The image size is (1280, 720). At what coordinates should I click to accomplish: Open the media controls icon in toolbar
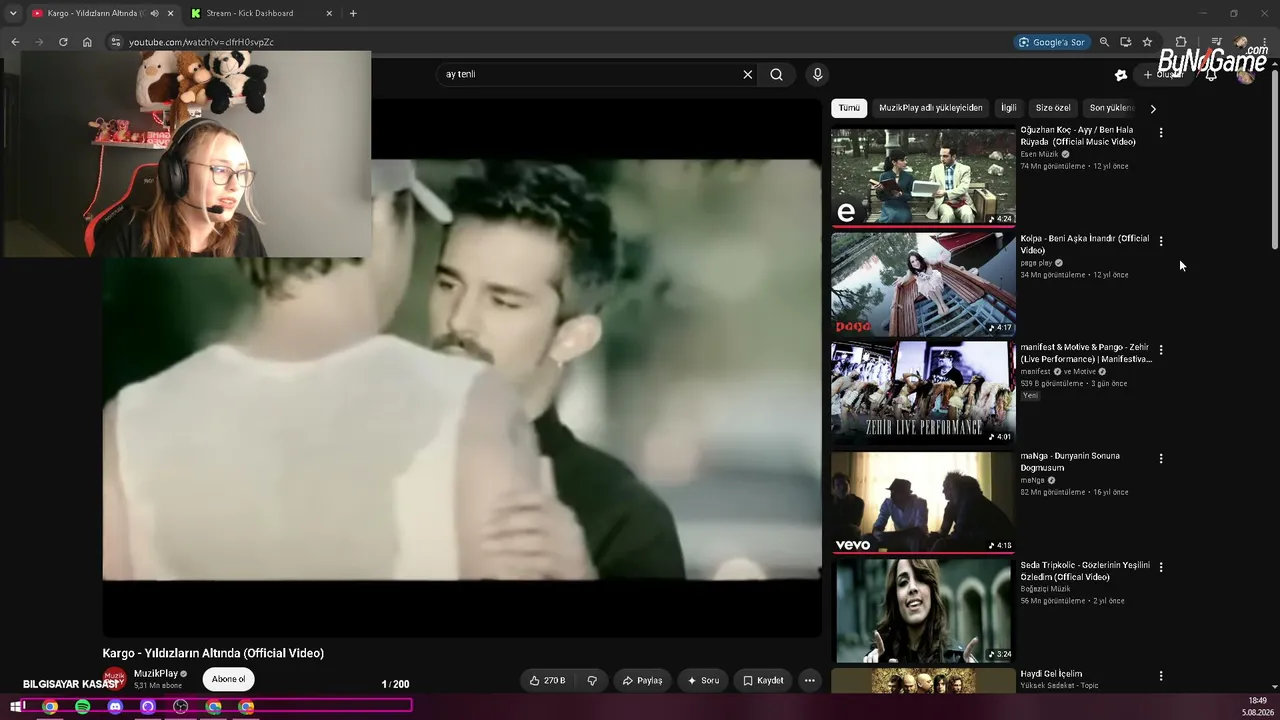[1216, 42]
